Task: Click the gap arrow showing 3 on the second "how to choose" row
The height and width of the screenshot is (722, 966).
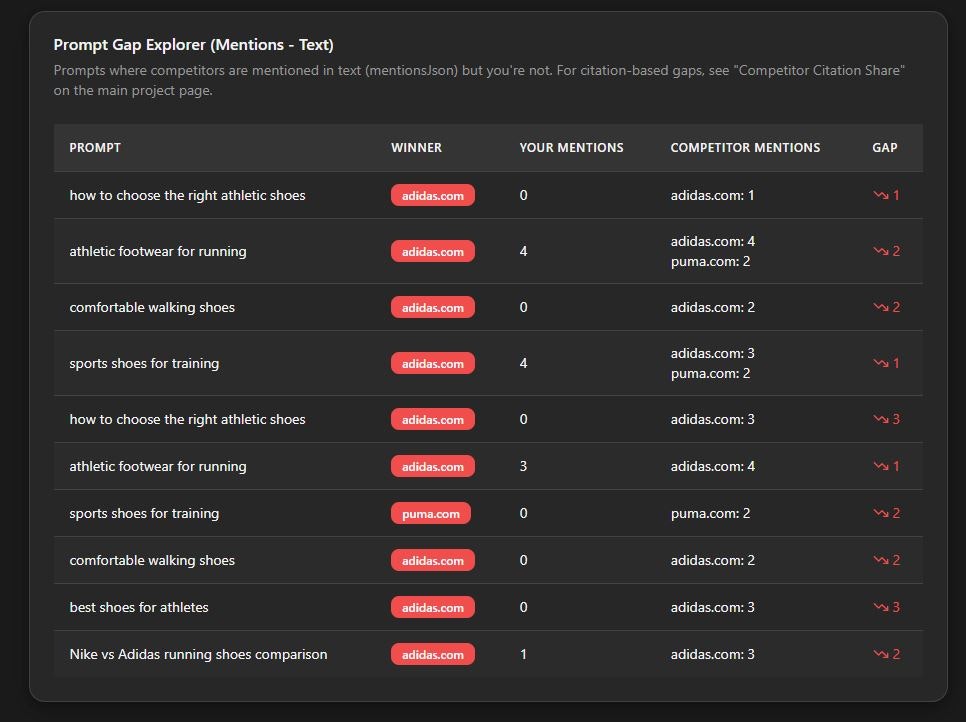Action: pos(884,419)
